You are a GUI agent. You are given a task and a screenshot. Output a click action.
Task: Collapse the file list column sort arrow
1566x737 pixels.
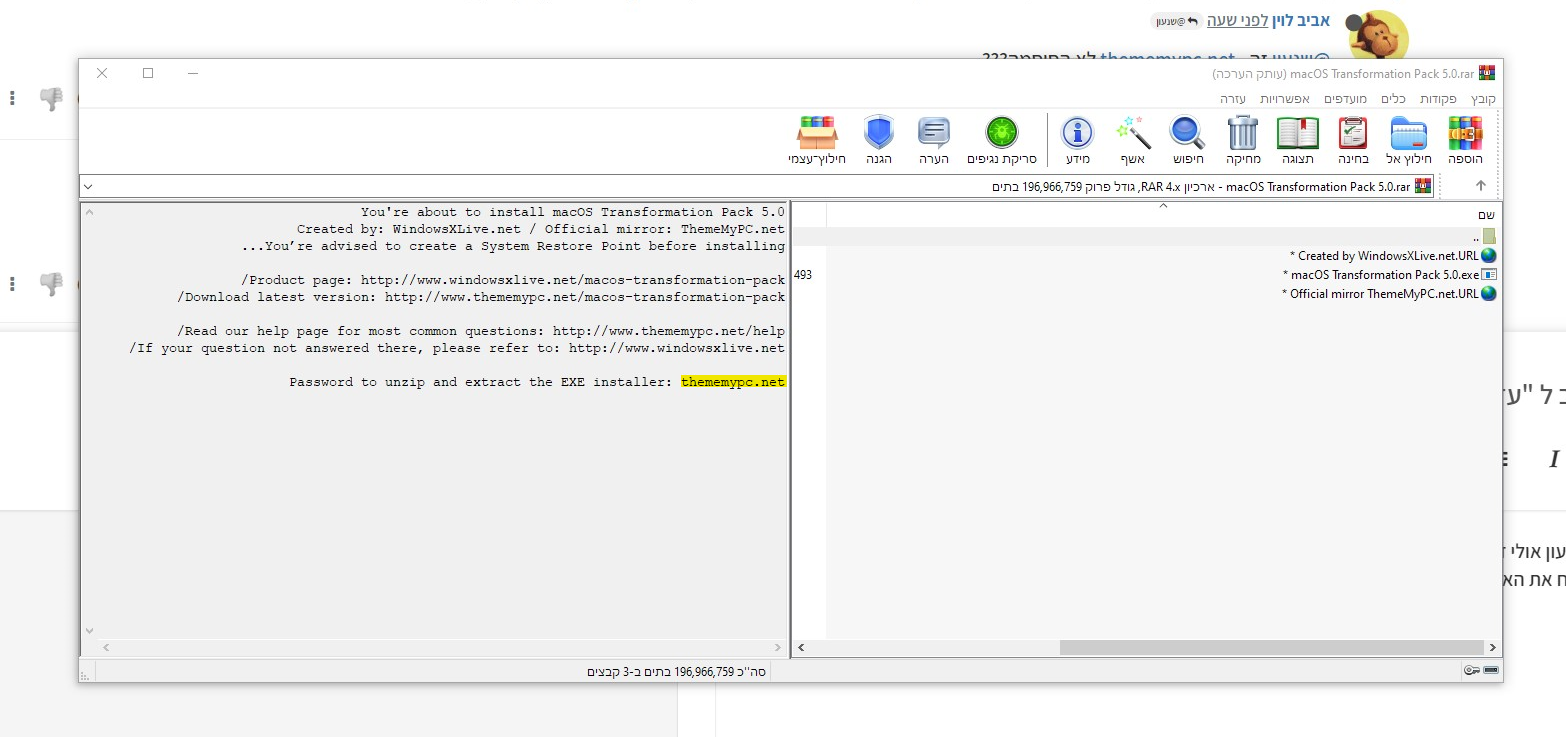[x=1163, y=206]
